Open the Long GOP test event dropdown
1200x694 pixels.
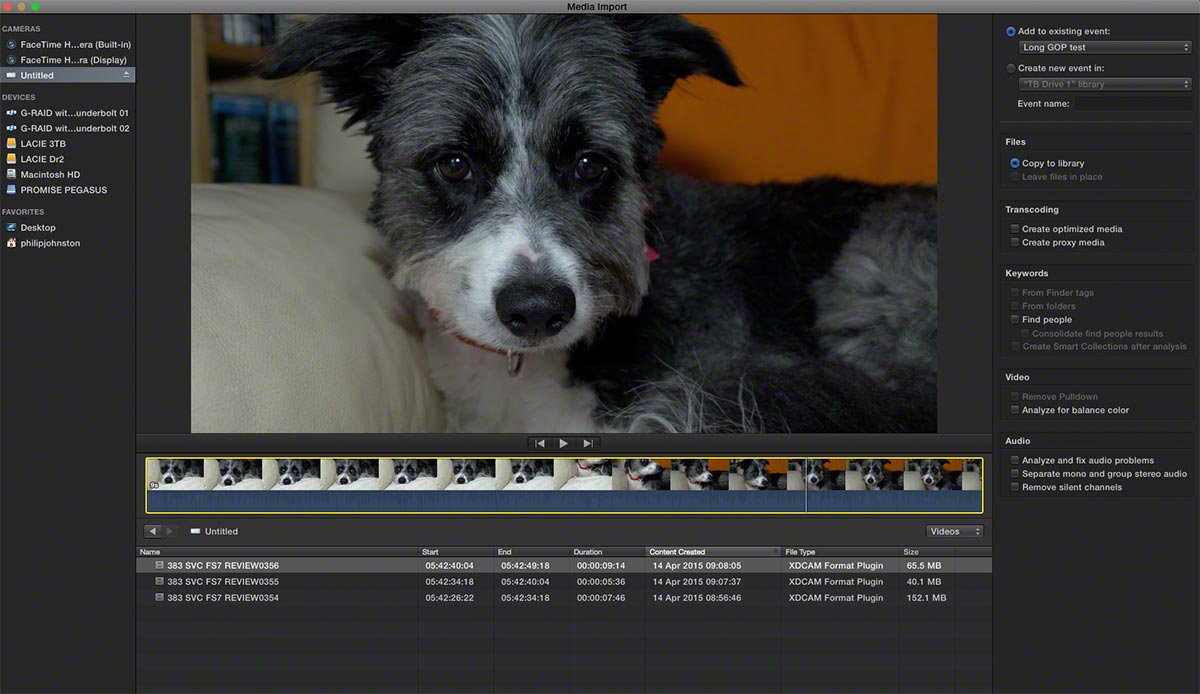[1105, 47]
